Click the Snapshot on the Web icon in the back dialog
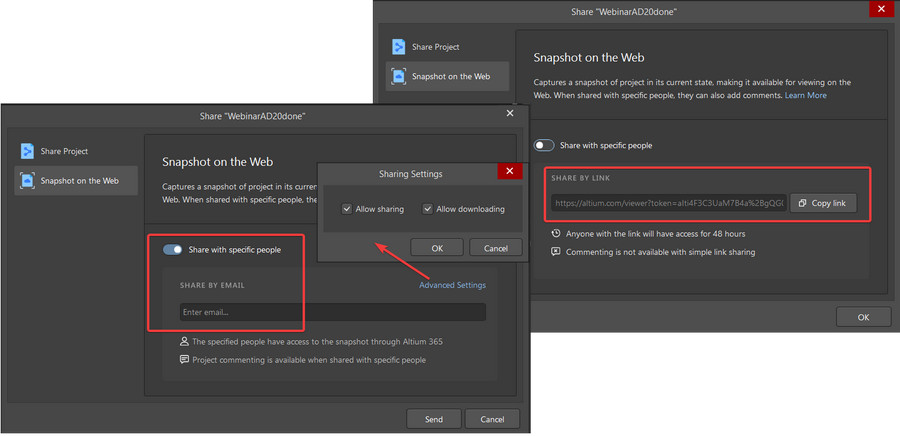Viewport: 900px width, 436px height. click(x=398, y=76)
